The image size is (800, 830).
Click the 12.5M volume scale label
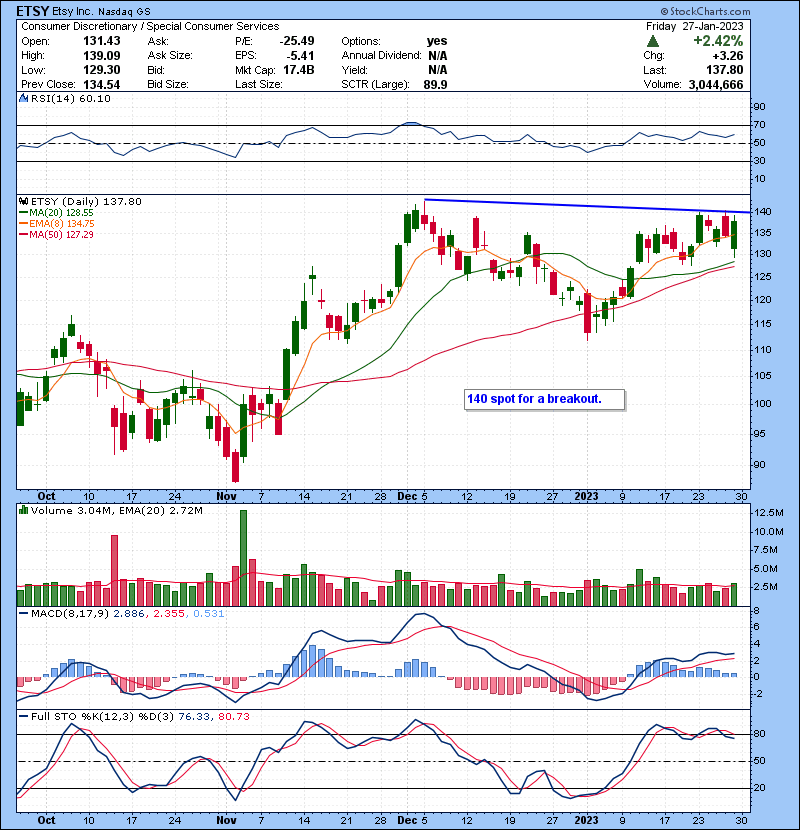(769, 512)
